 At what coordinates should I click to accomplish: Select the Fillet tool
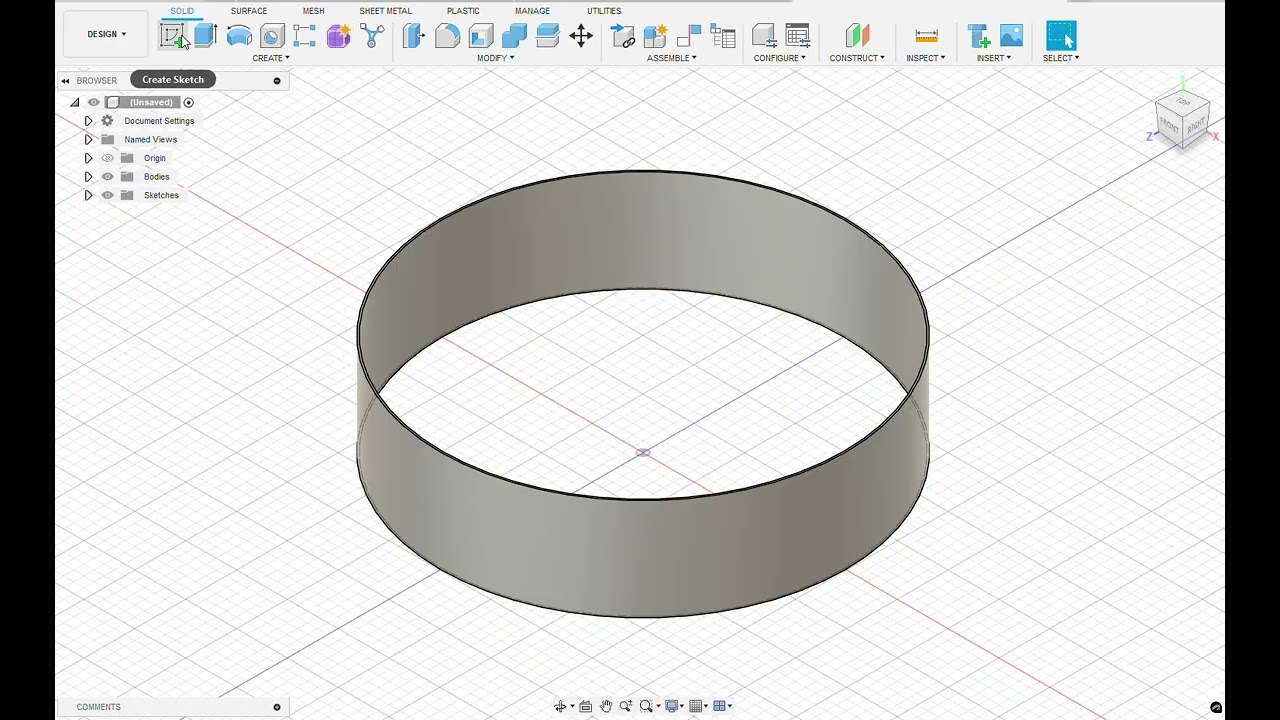tap(447, 36)
